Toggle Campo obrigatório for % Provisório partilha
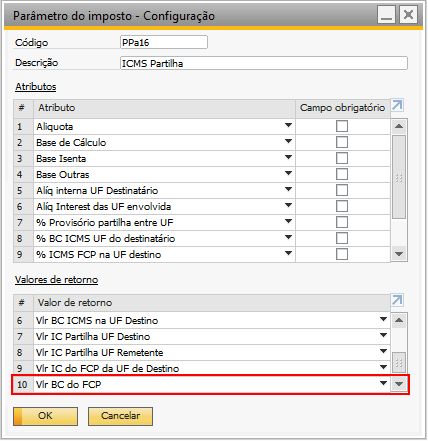428x441 pixels. [x=342, y=222]
